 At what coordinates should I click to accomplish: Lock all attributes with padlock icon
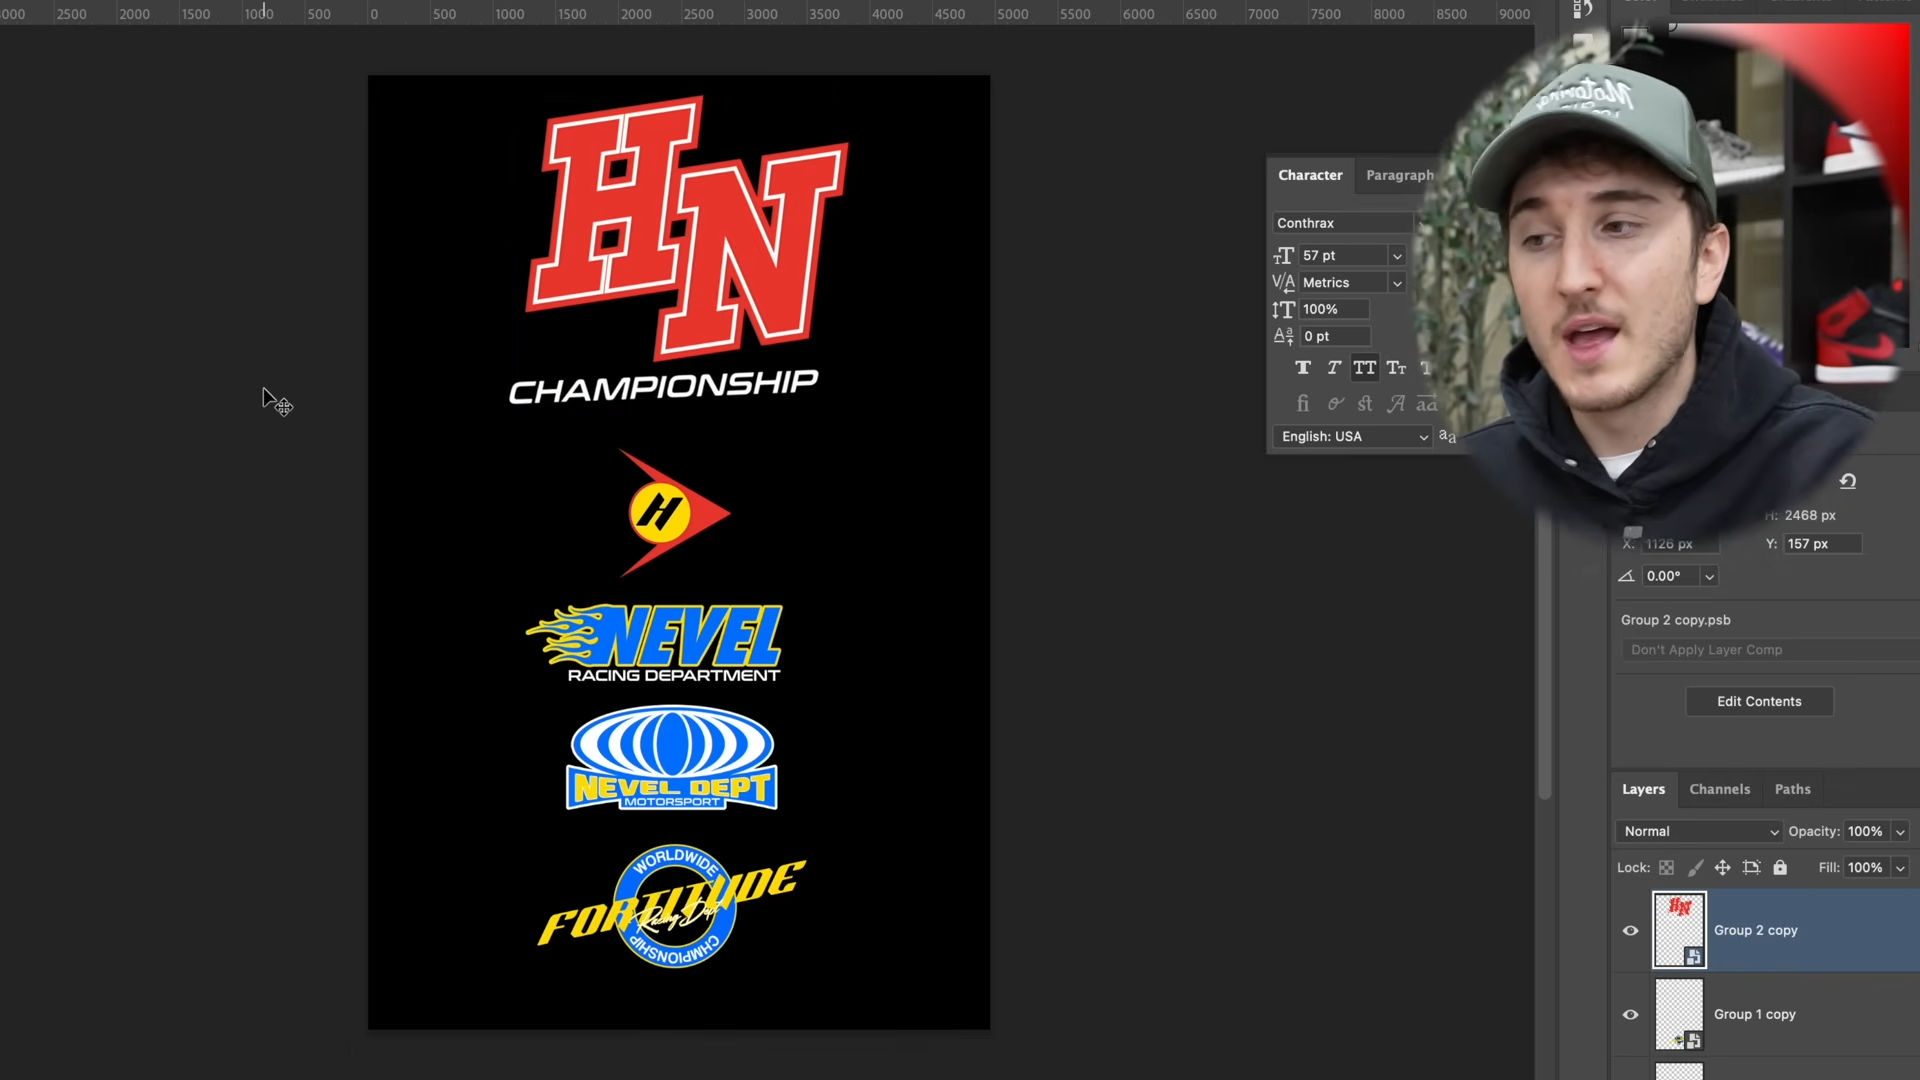(1780, 868)
